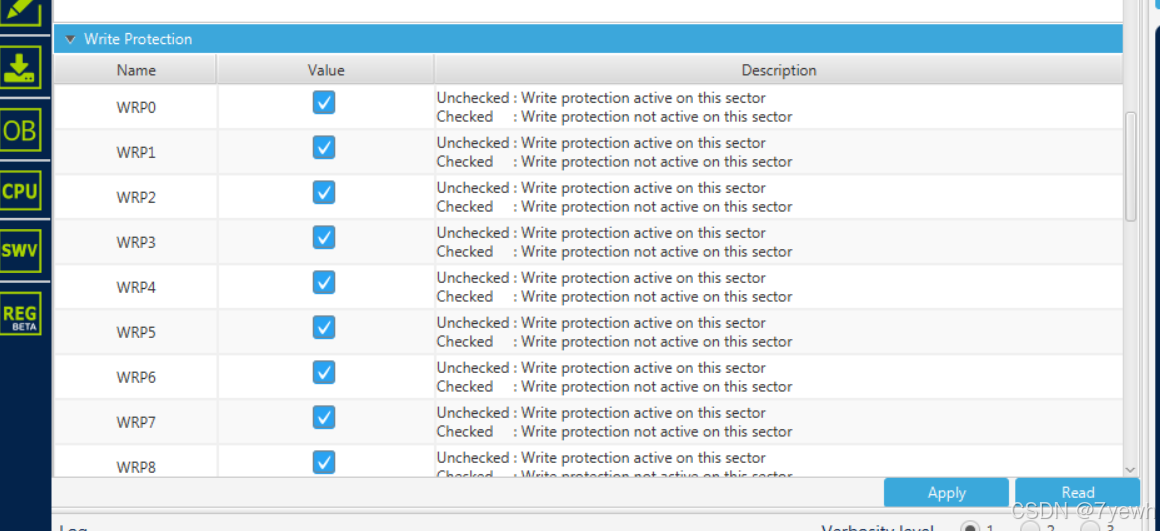Viewport: 1160px width, 531px height.
Task: Select verbosity level 1 radio button
Action: coord(969,527)
